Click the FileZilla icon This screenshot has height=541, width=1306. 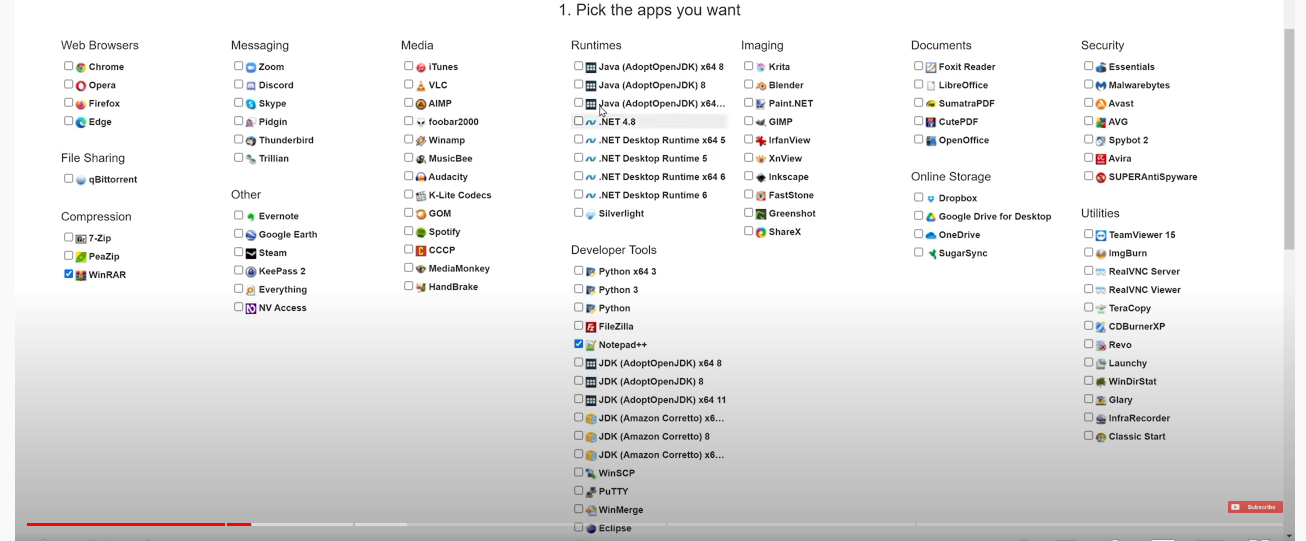591,327
